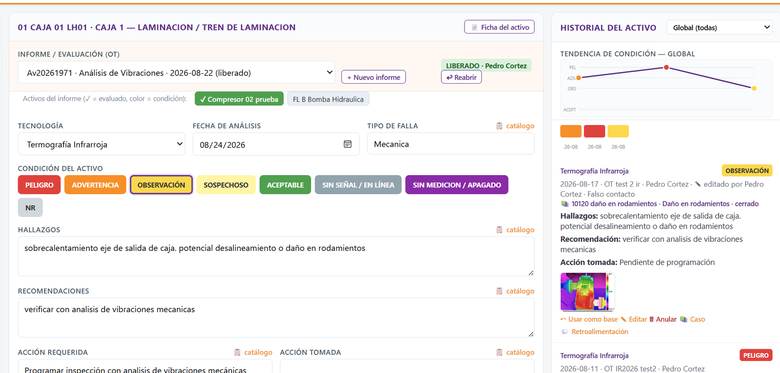This screenshot has width=780, height=373.
Task: Click the Acción requerida text field
Action: (x=145, y=367)
